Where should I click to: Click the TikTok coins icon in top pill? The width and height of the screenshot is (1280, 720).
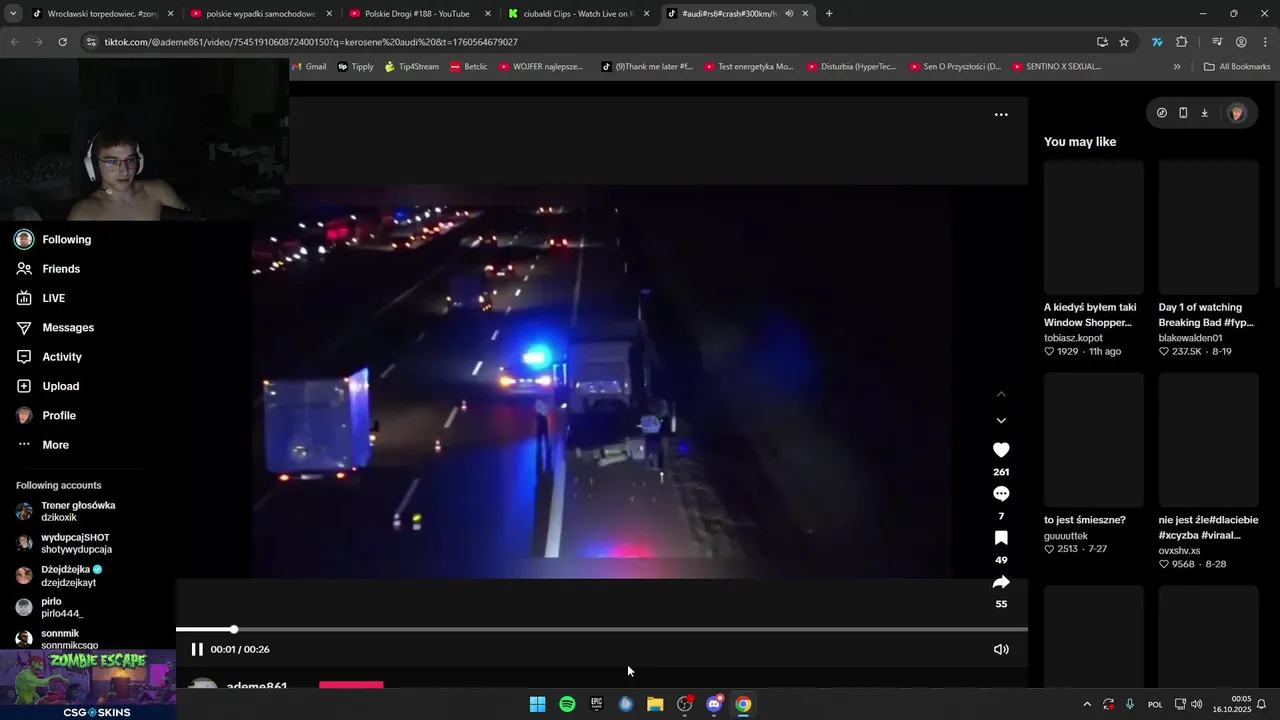[x=1162, y=113]
